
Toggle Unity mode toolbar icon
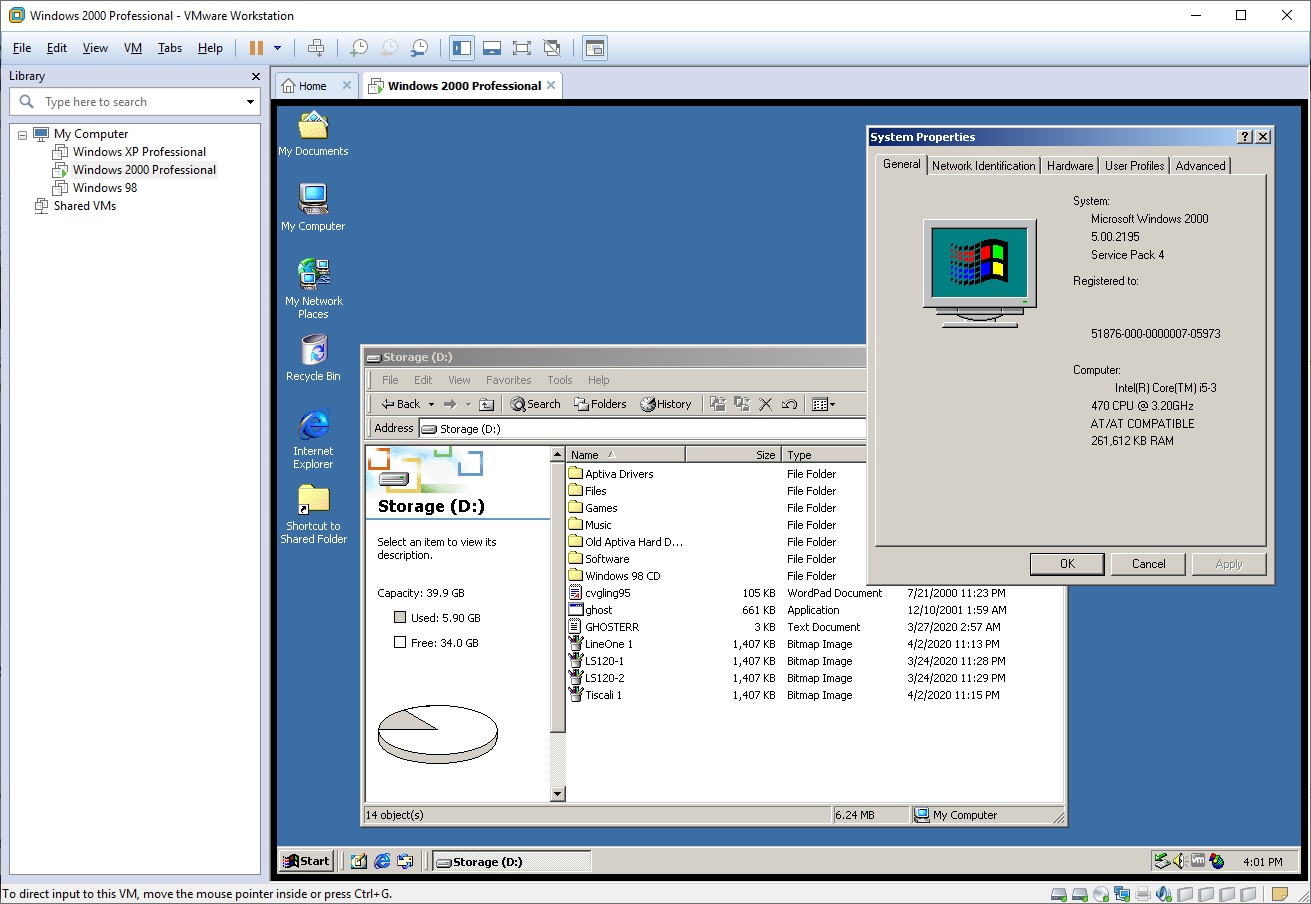pyautogui.click(x=552, y=48)
